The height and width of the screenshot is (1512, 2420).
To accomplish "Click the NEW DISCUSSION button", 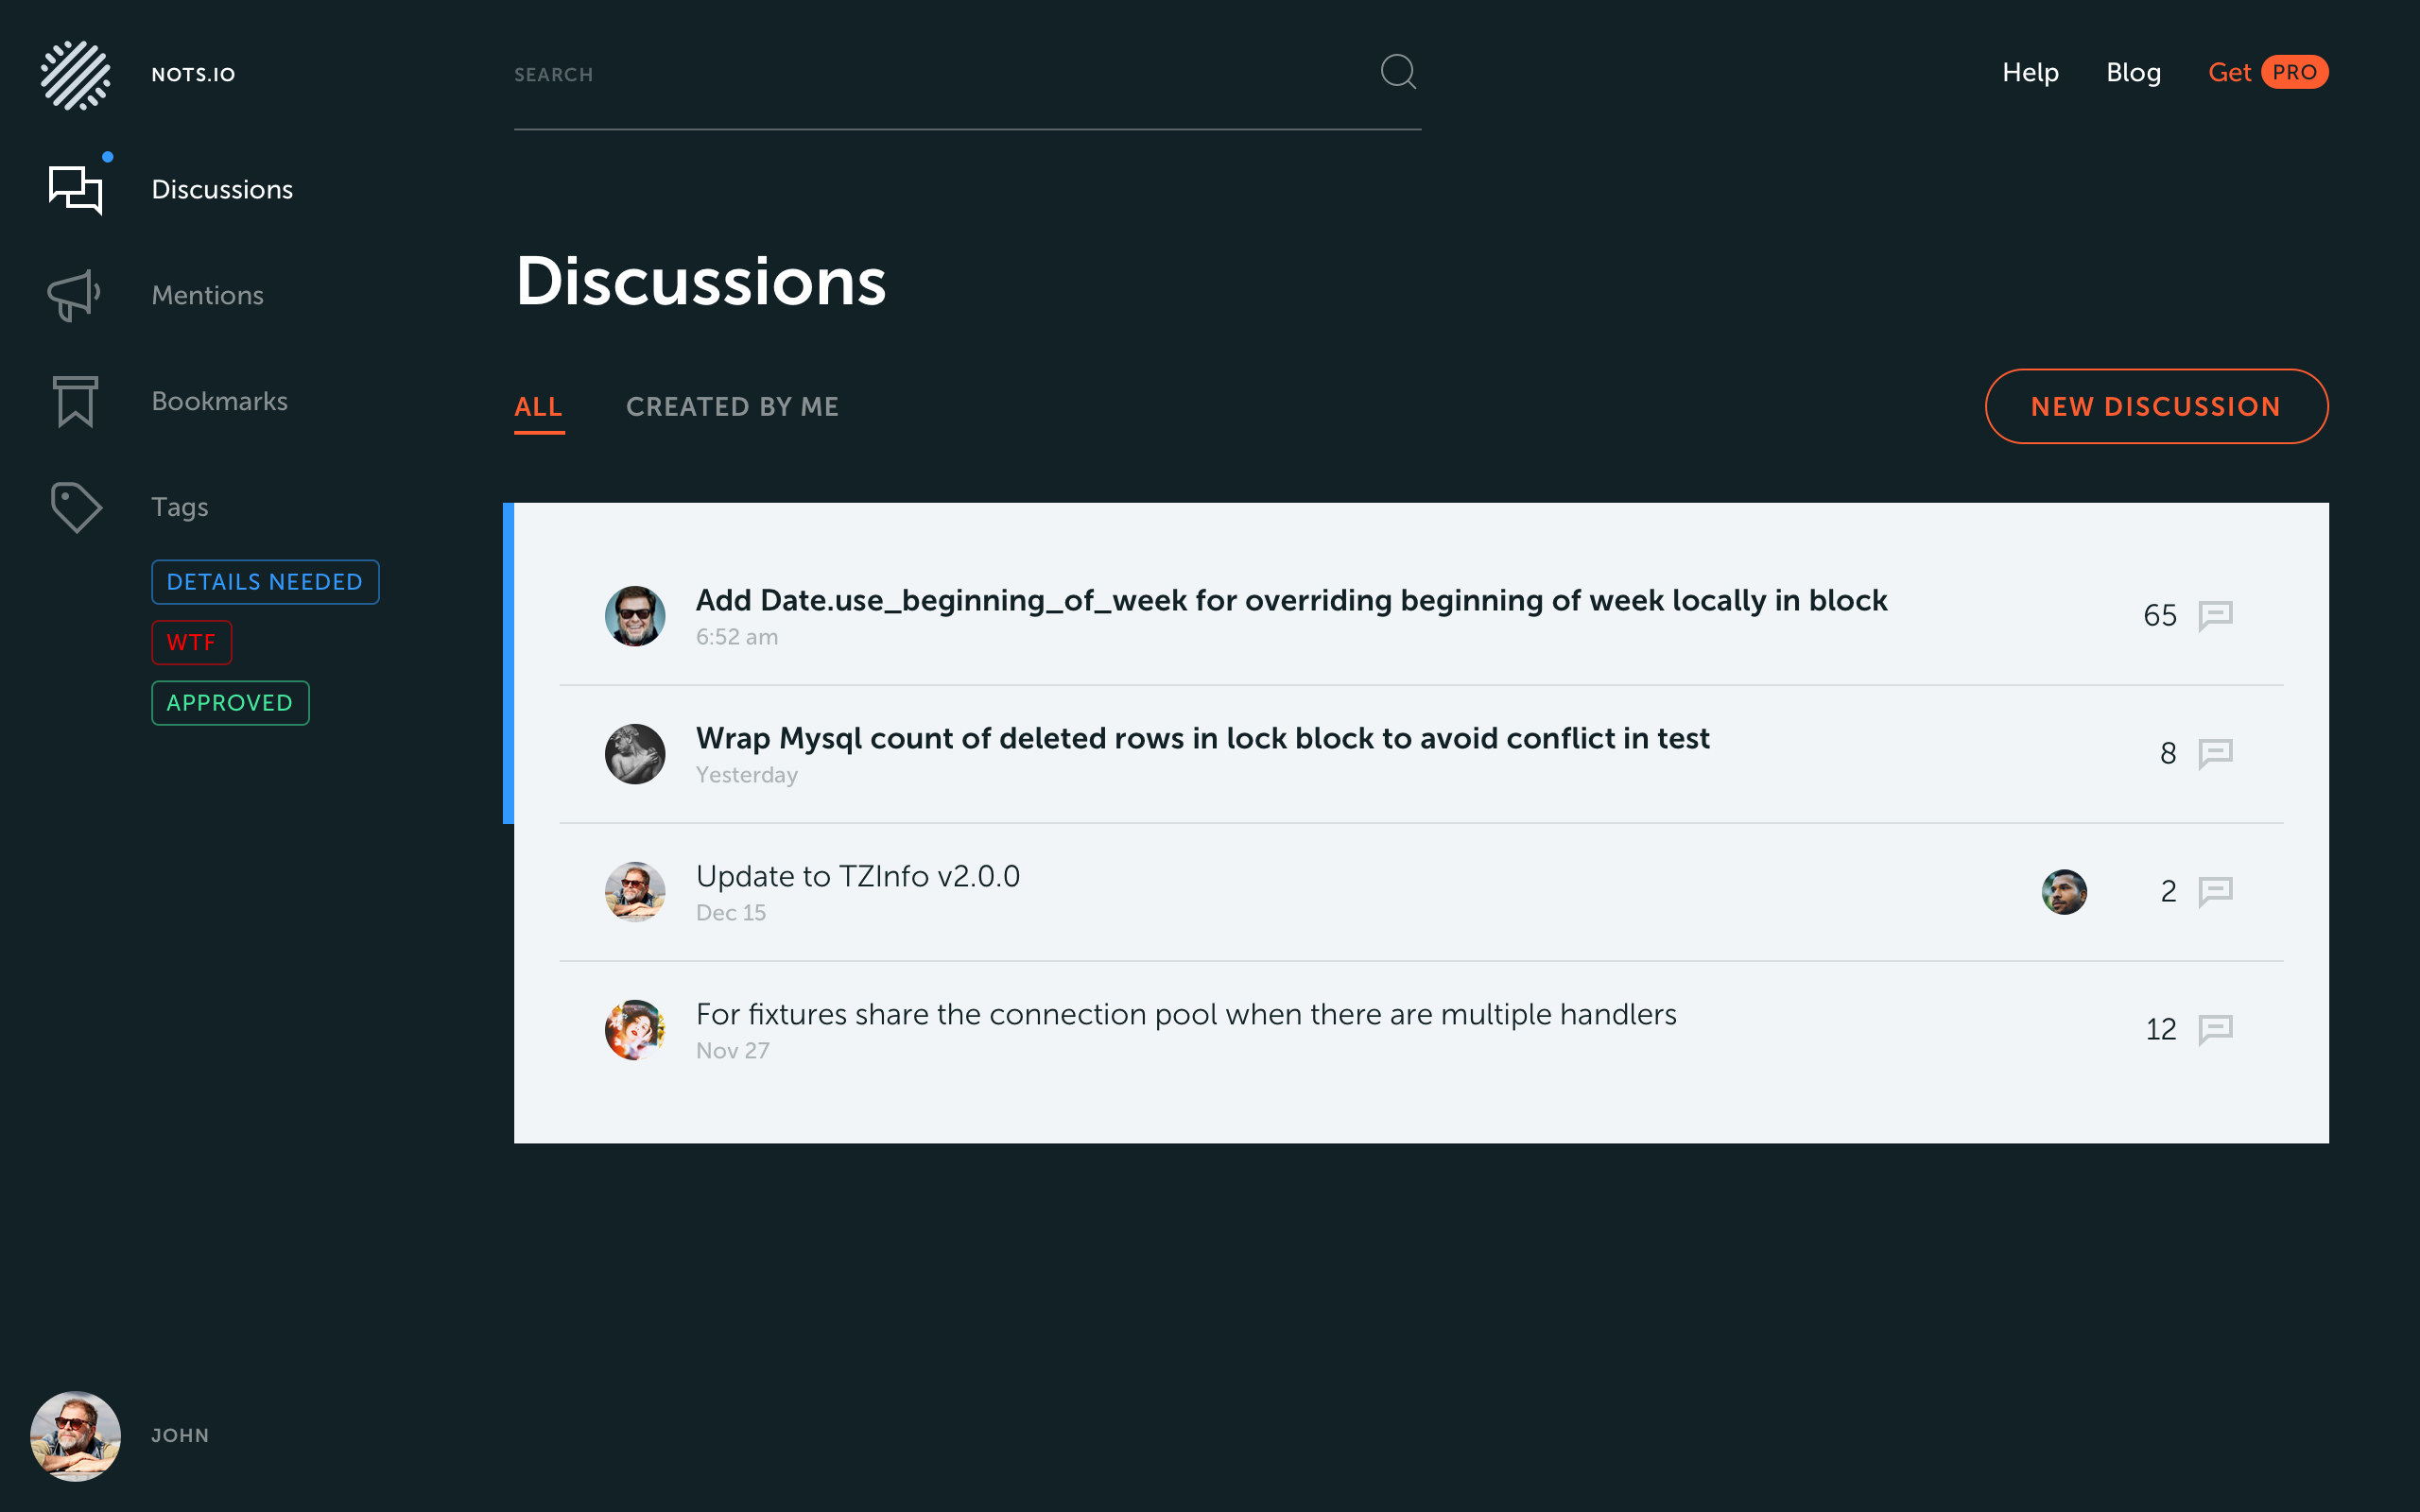I will coord(2156,406).
